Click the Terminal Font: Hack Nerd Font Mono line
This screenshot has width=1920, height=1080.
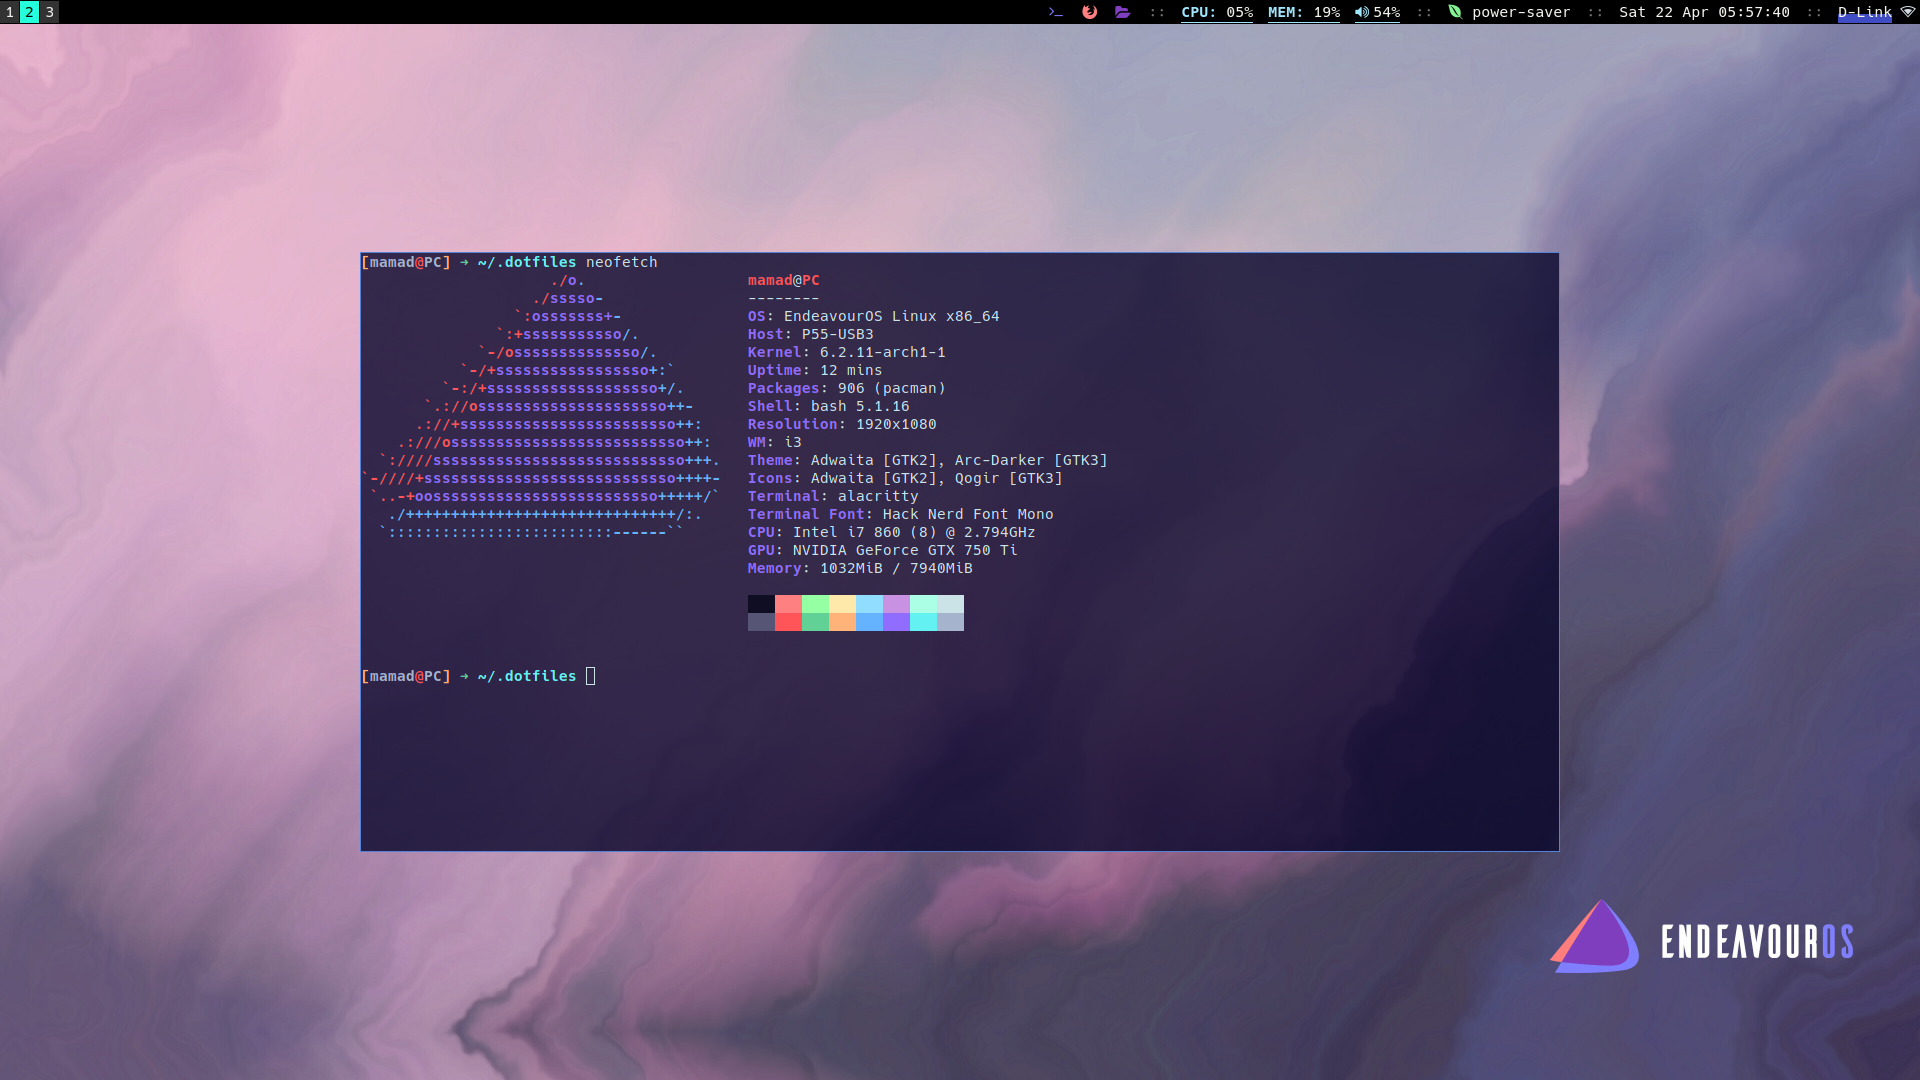pos(901,514)
